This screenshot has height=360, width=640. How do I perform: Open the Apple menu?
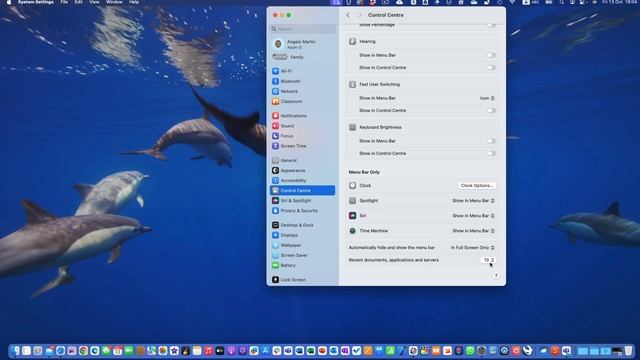tap(9, 2)
